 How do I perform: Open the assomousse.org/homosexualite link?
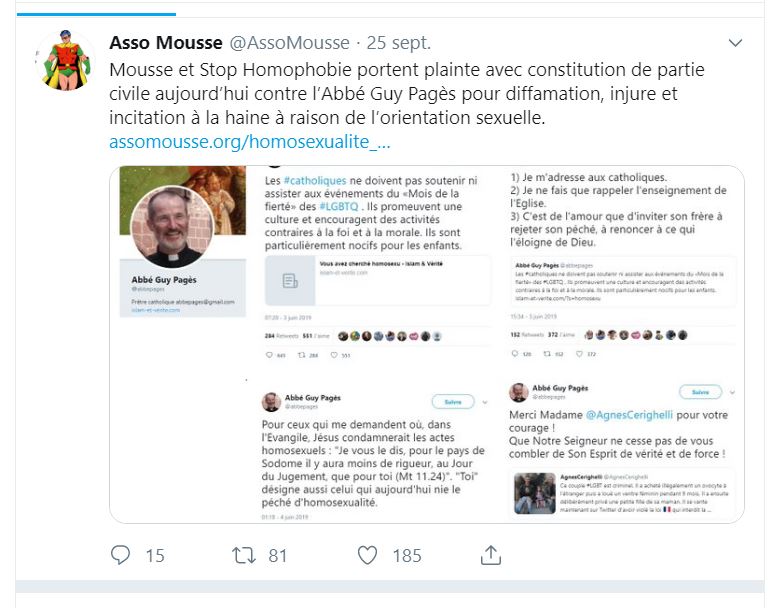pyautogui.click(x=250, y=142)
